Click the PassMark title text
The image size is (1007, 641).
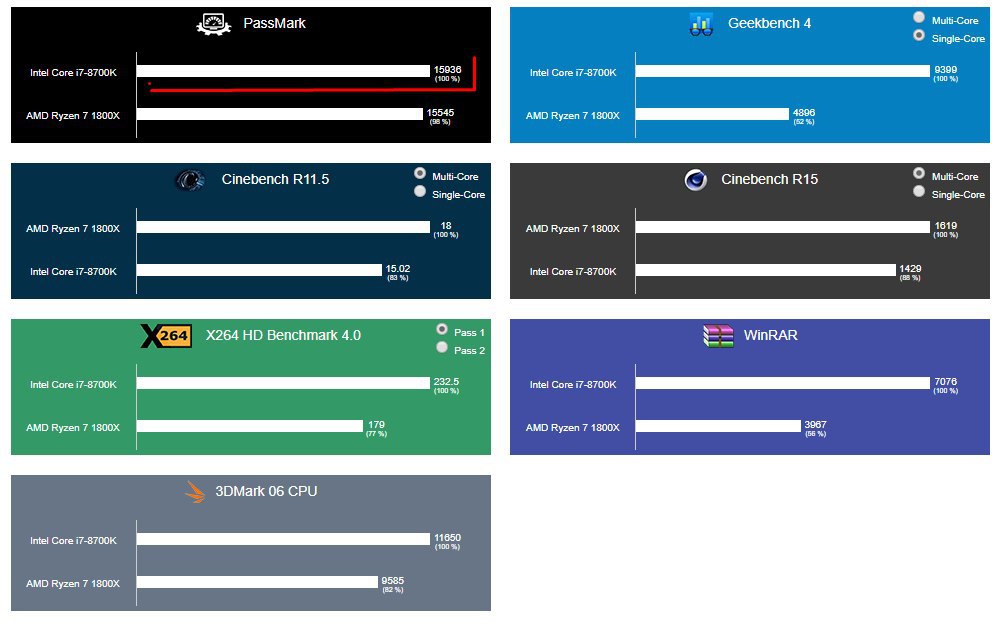pyautogui.click(x=274, y=24)
